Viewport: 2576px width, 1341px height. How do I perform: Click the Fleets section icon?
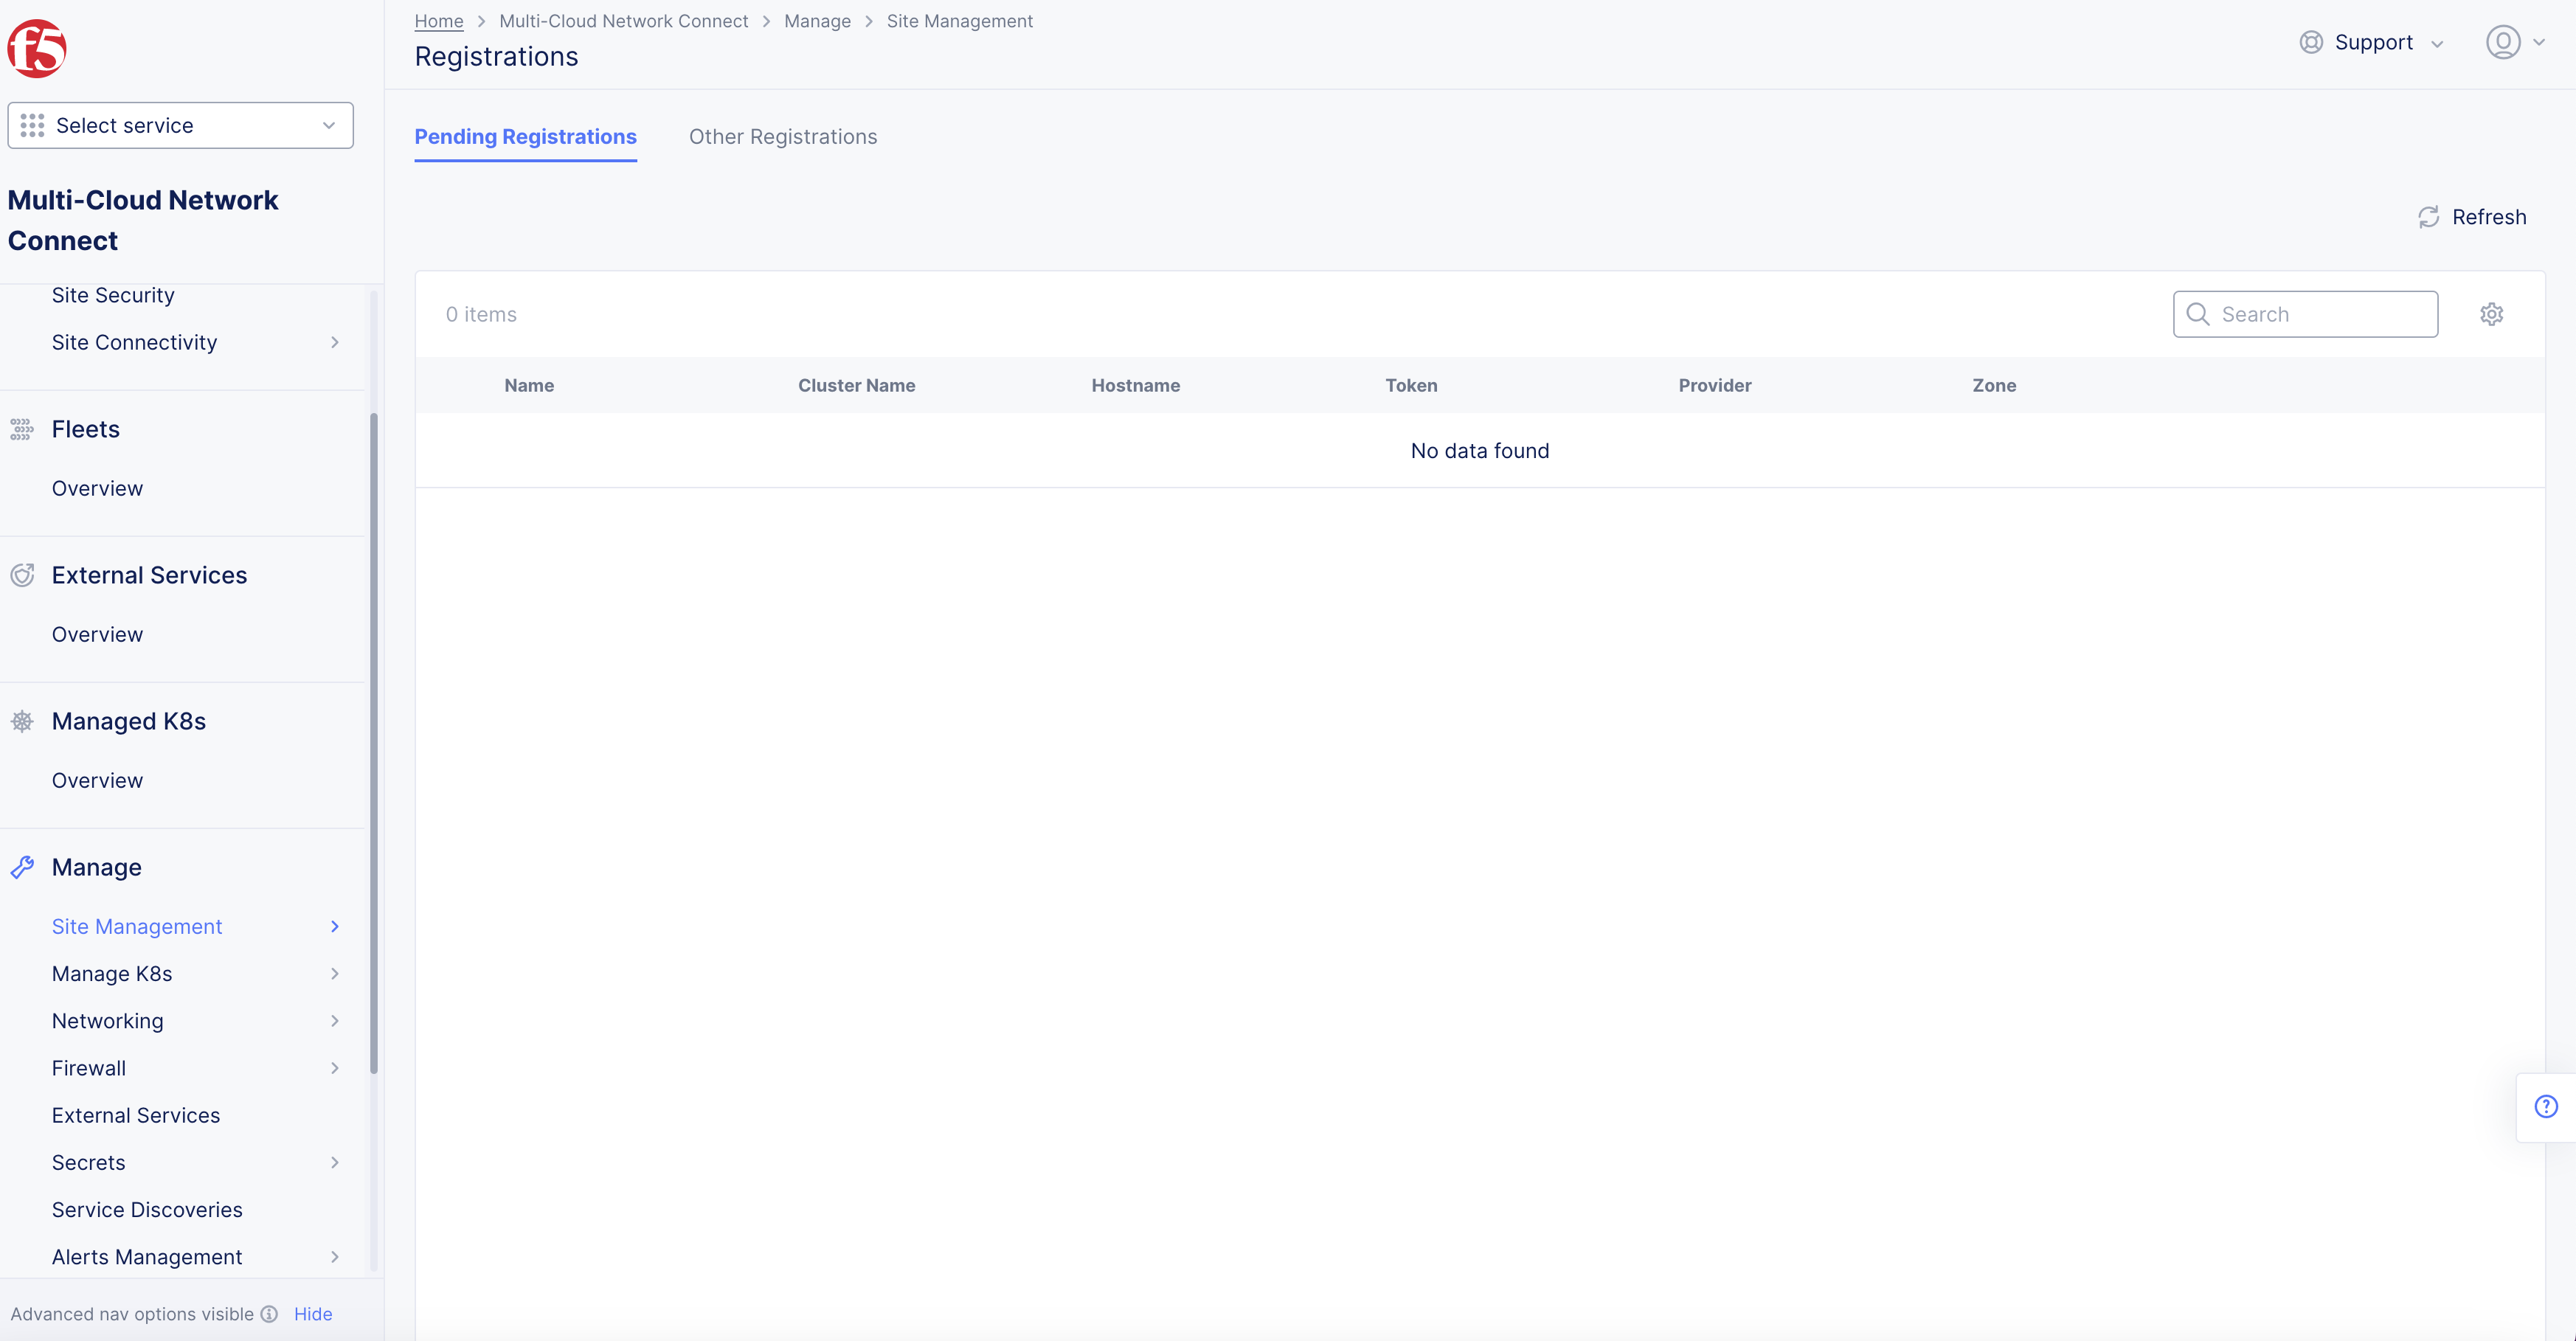coord(22,429)
